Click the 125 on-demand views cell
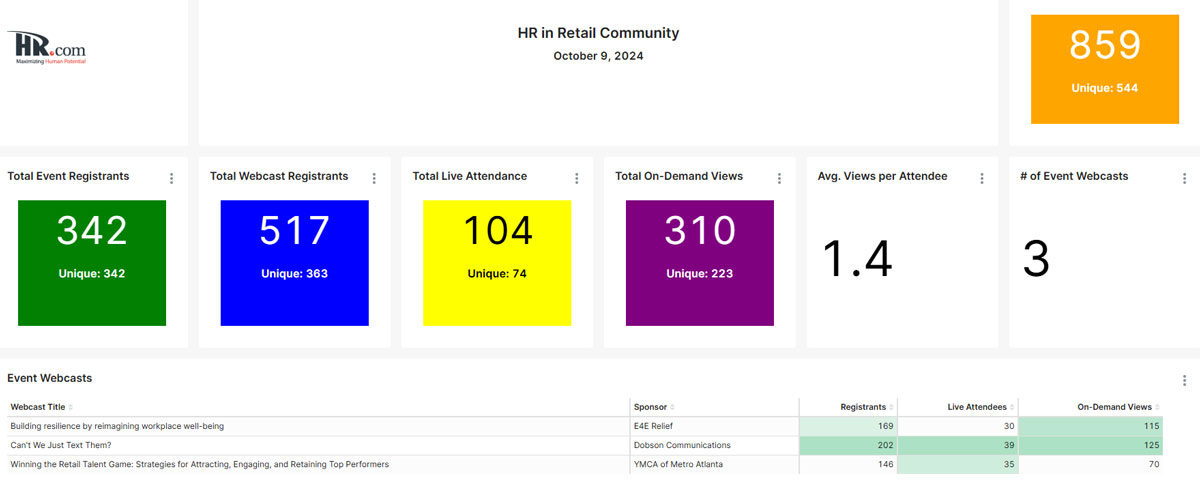 pos(1091,445)
